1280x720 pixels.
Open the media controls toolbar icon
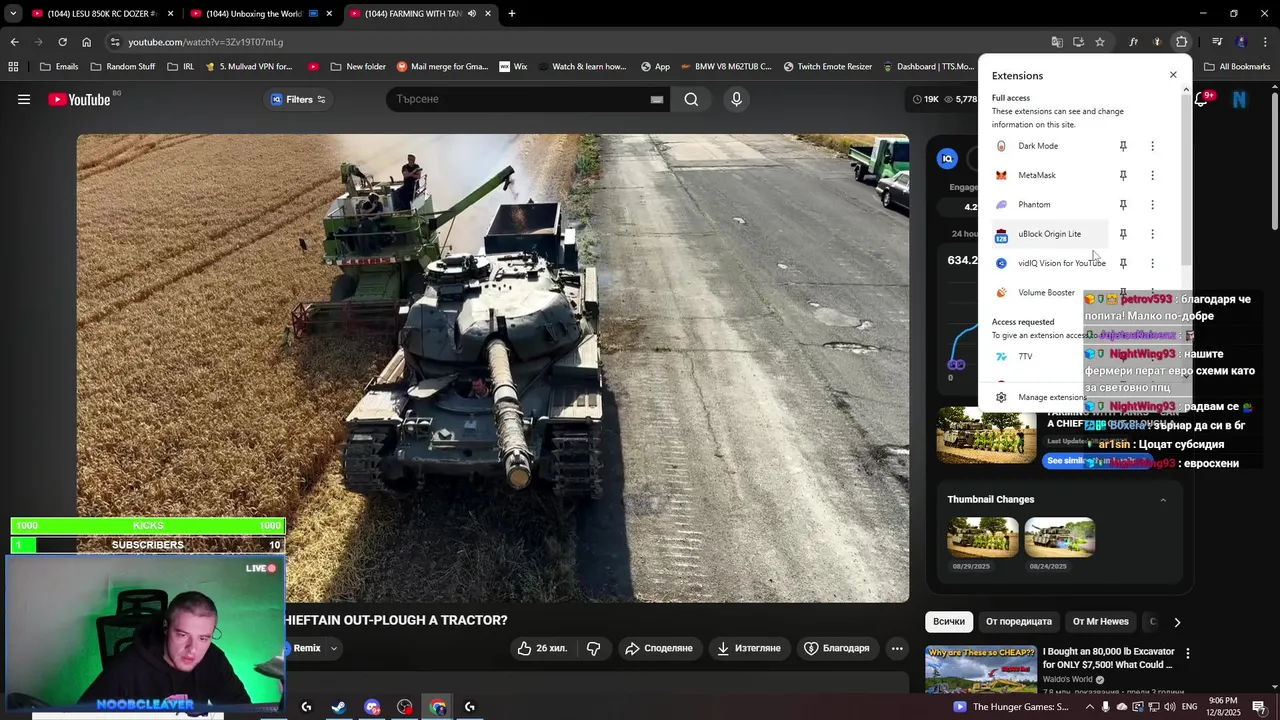tap(1217, 42)
